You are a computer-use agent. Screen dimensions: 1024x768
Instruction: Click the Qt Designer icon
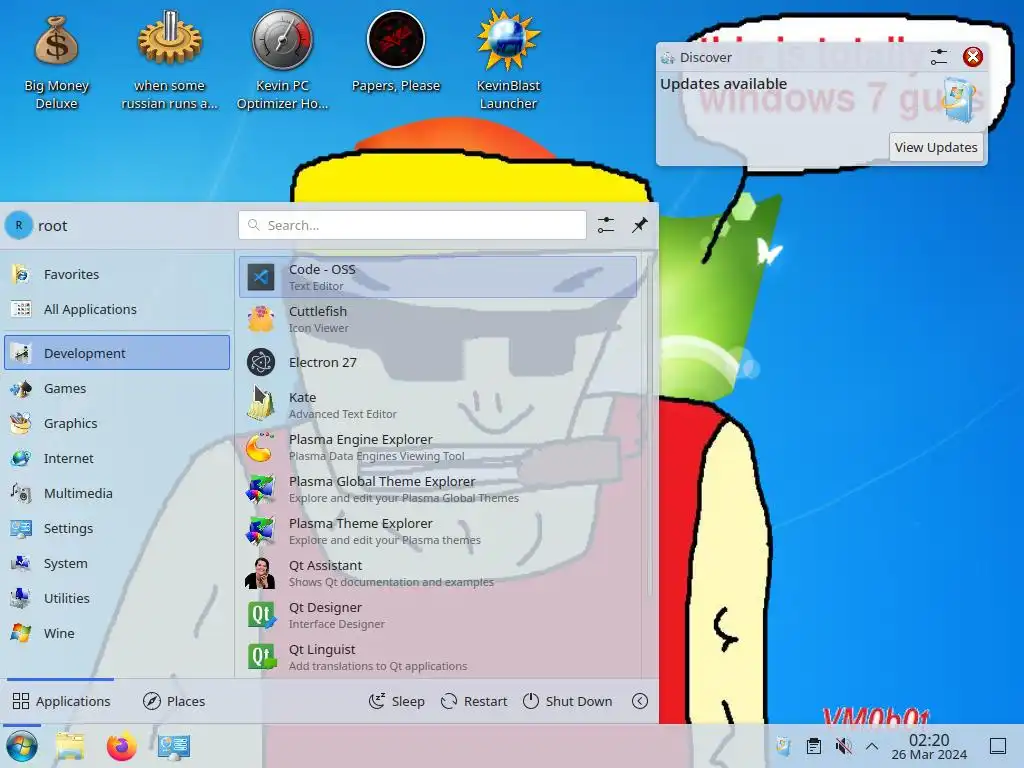pyautogui.click(x=261, y=615)
